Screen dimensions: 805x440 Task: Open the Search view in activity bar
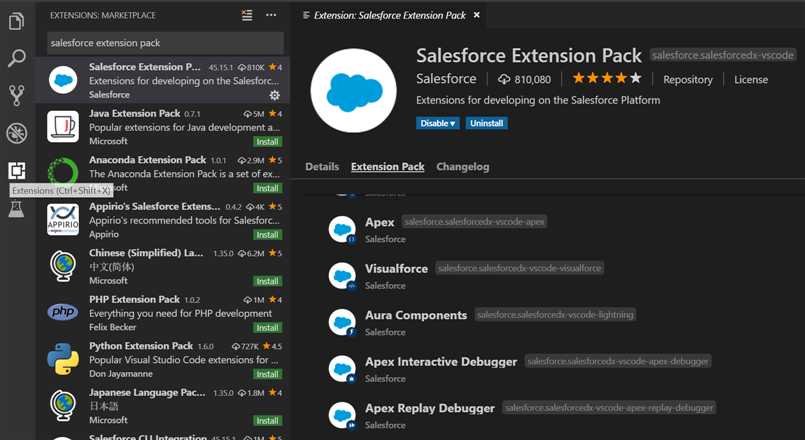click(16, 58)
